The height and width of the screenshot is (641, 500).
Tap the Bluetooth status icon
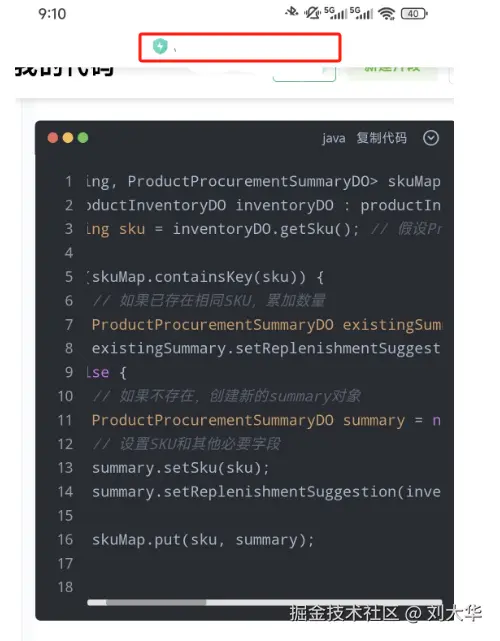coord(292,13)
